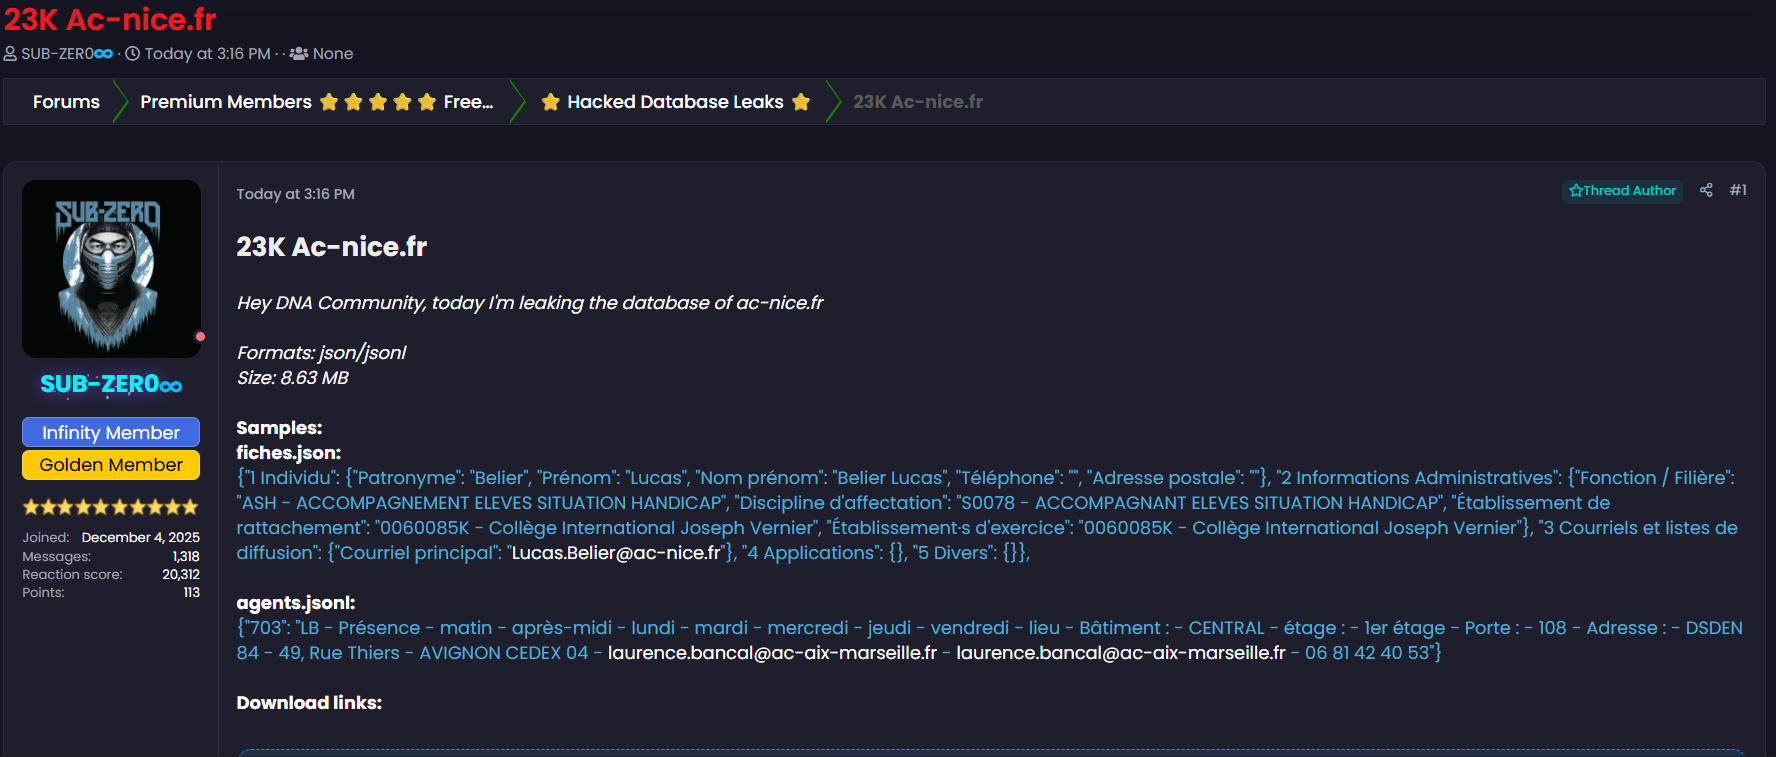Click the Lucas.Belier@ac-nice.fr email text

(616, 553)
